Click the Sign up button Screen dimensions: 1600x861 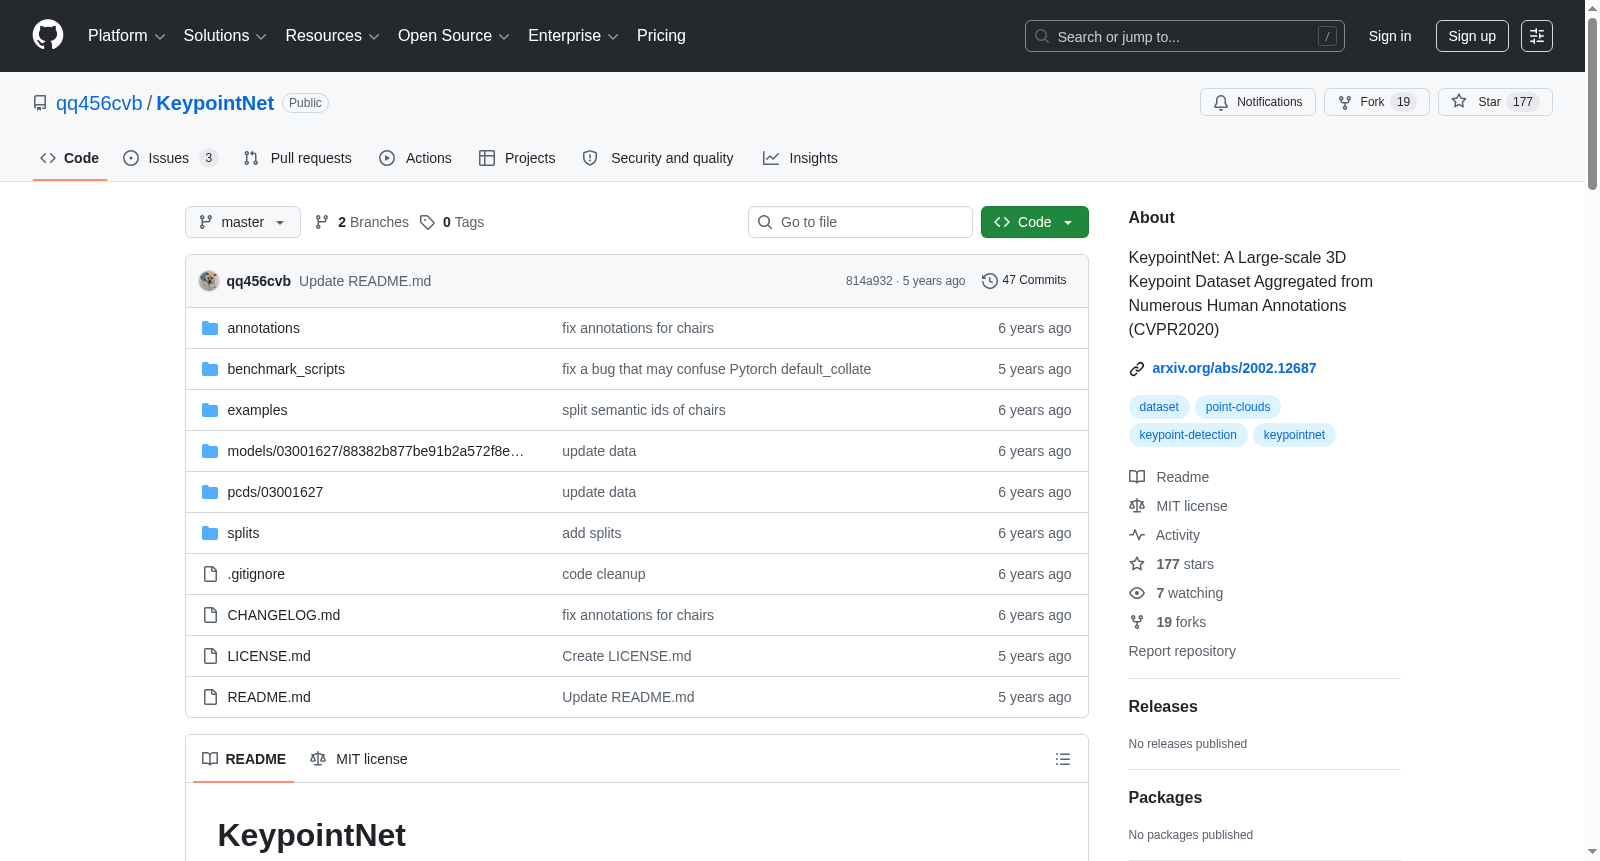click(1472, 36)
